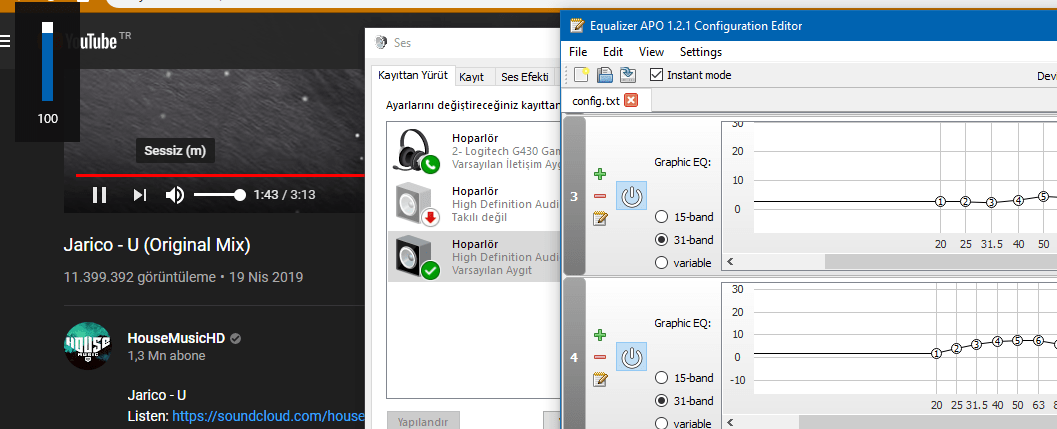Click the scroll-left arrow of filter 3 graph
This screenshot has height=429, width=1057.
(729, 261)
